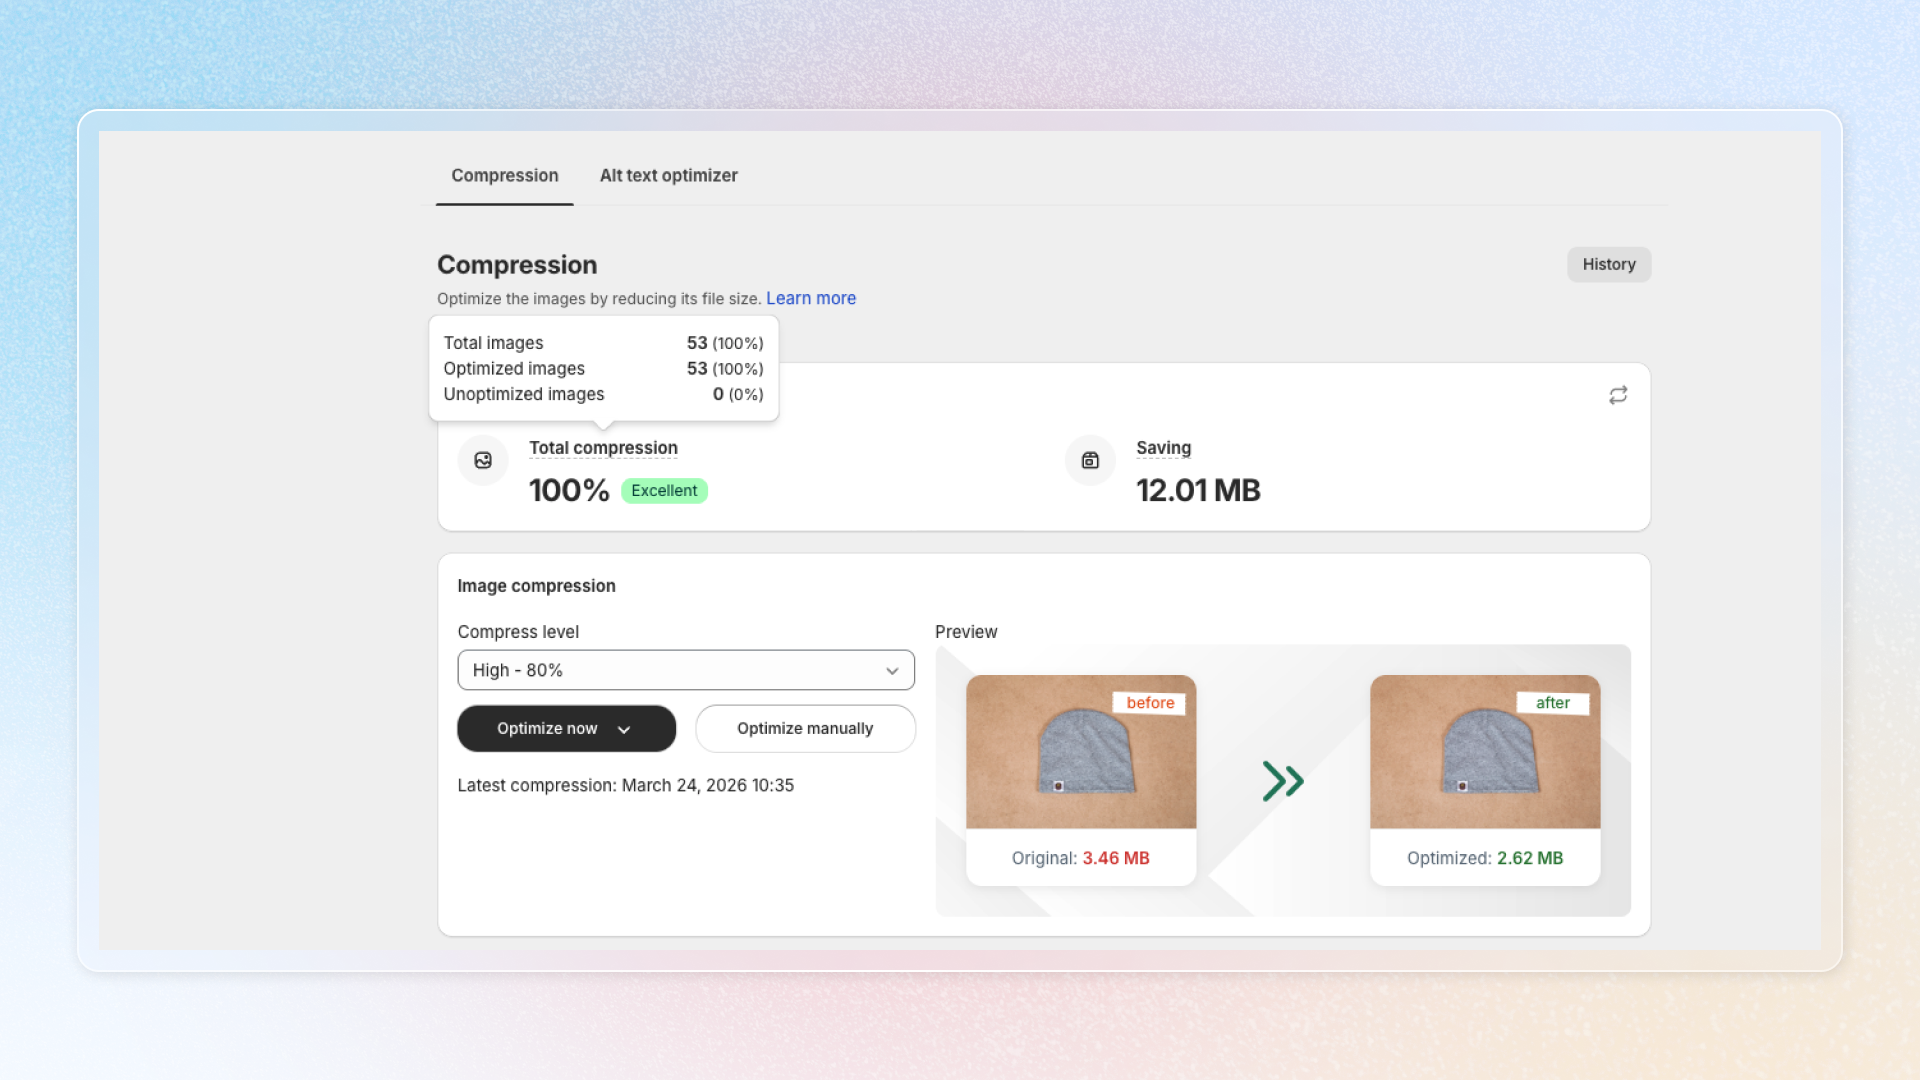Click the green double-chevron arrow icon
Viewport: 1920px width, 1080px height.
1283,781
